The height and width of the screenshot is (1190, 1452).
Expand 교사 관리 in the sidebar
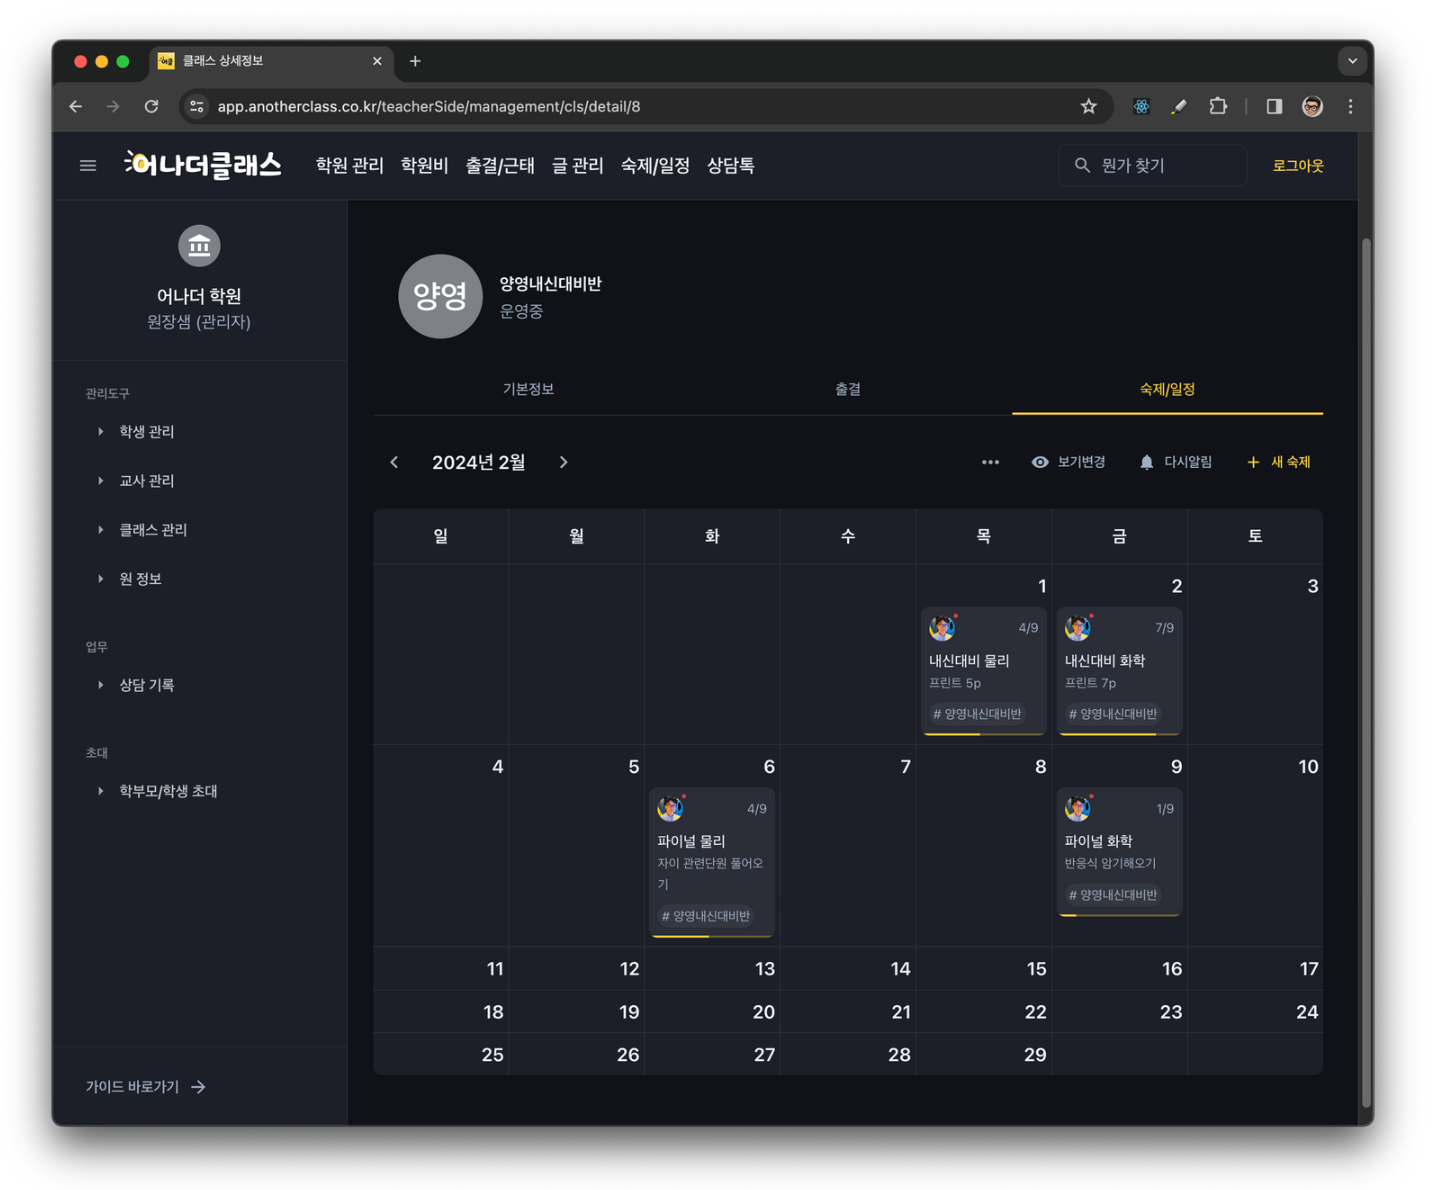147,480
